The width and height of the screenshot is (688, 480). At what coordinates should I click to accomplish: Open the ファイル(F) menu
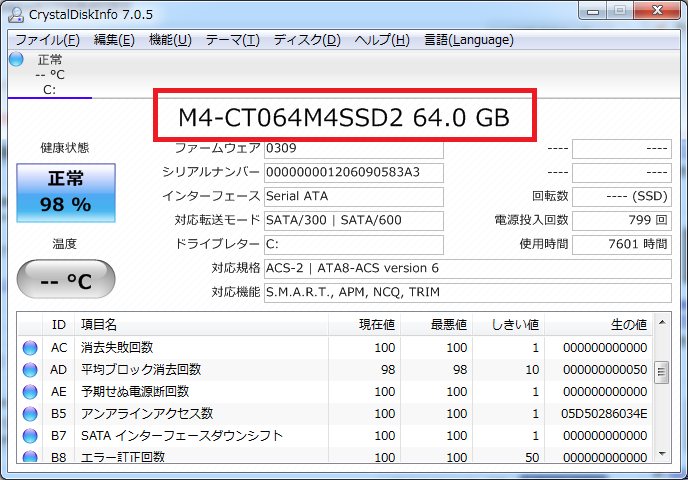pyautogui.click(x=47, y=40)
